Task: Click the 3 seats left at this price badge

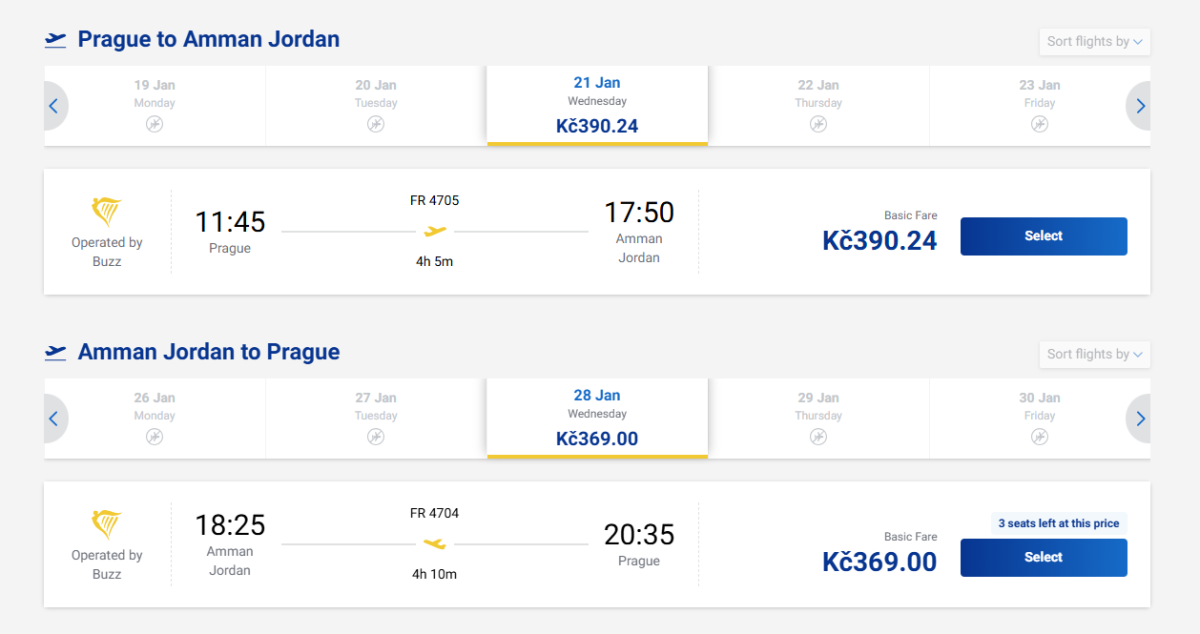Action: [1058, 523]
